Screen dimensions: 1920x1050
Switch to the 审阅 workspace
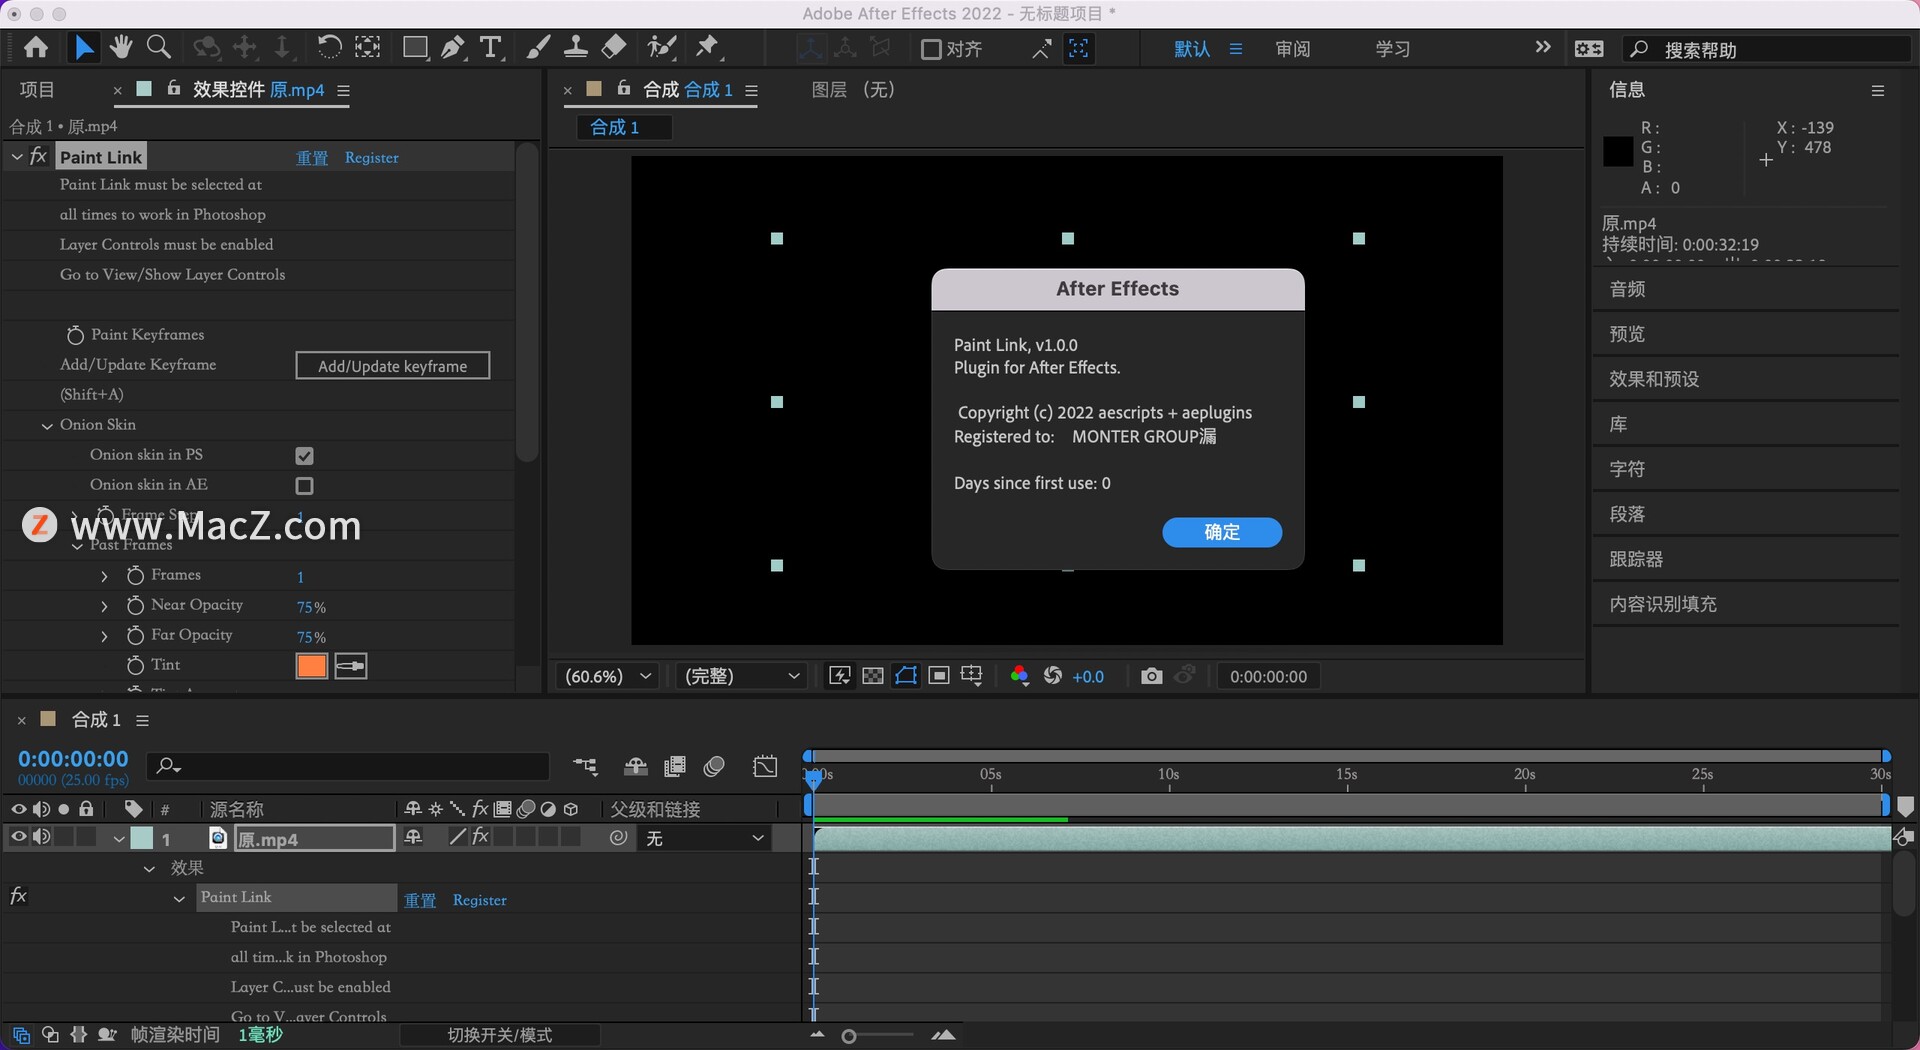1293,49
